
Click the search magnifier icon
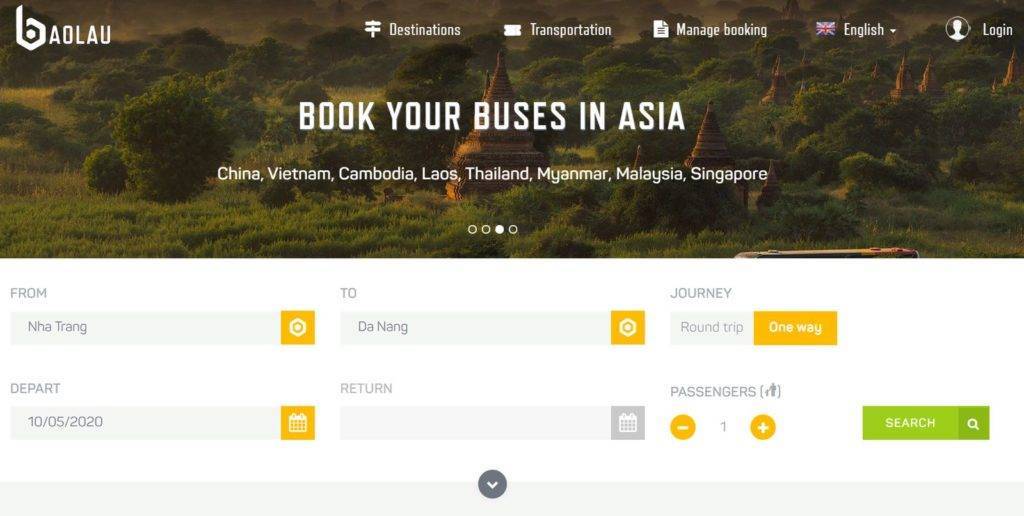[x=974, y=423]
